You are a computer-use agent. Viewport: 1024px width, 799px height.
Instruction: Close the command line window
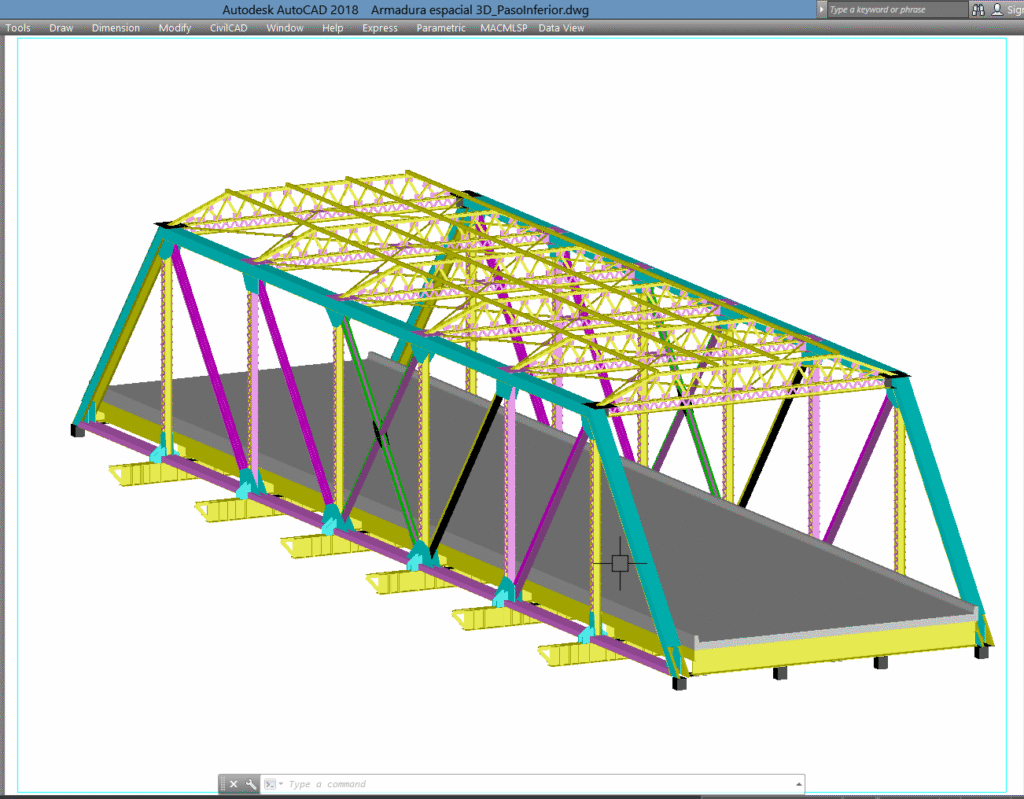[x=234, y=784]
